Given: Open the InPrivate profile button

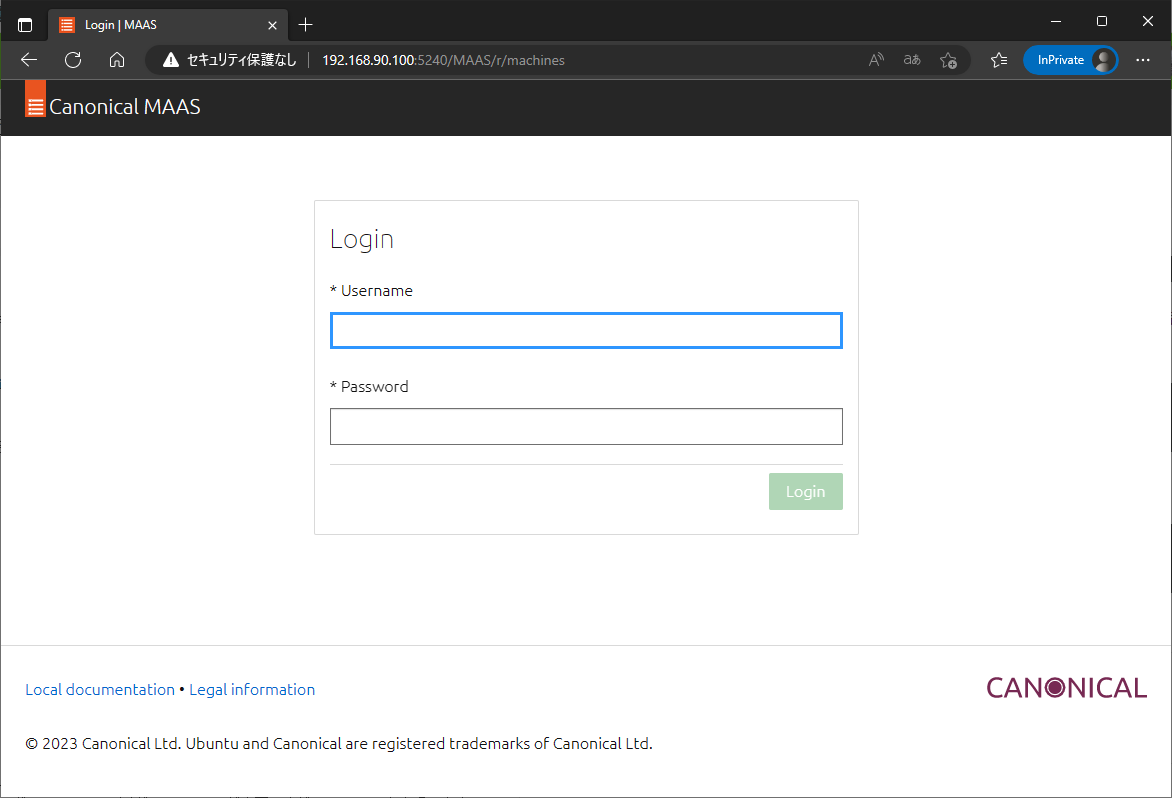Looking at the screenshot, I should tap(1070, 60).
